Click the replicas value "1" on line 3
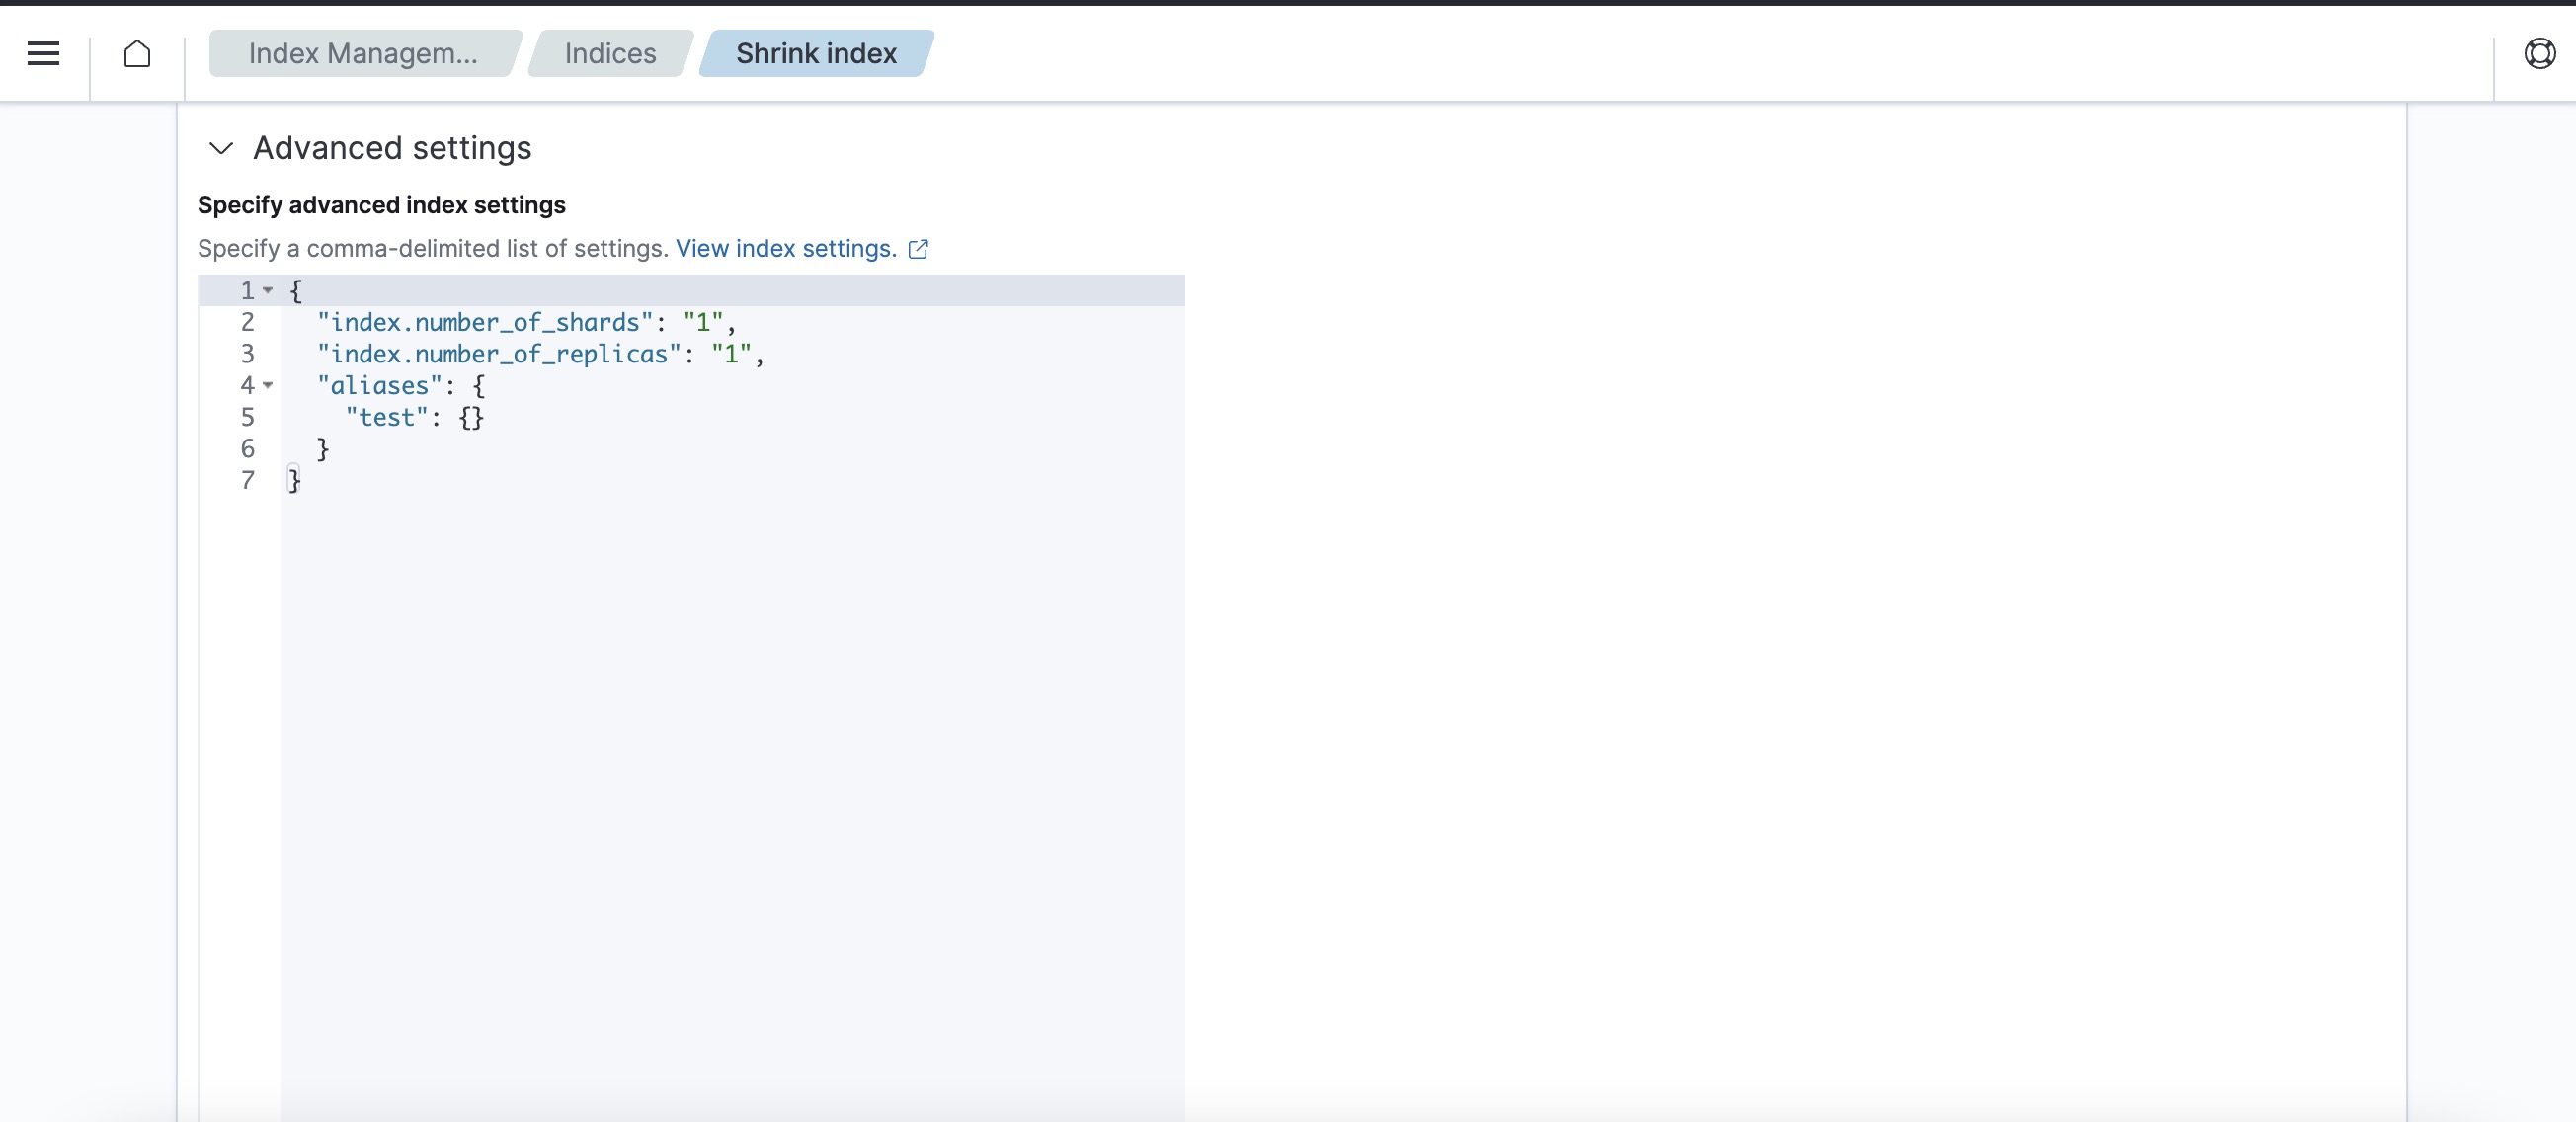The width and height of the screenshot is (2576, 1122). 731,354
